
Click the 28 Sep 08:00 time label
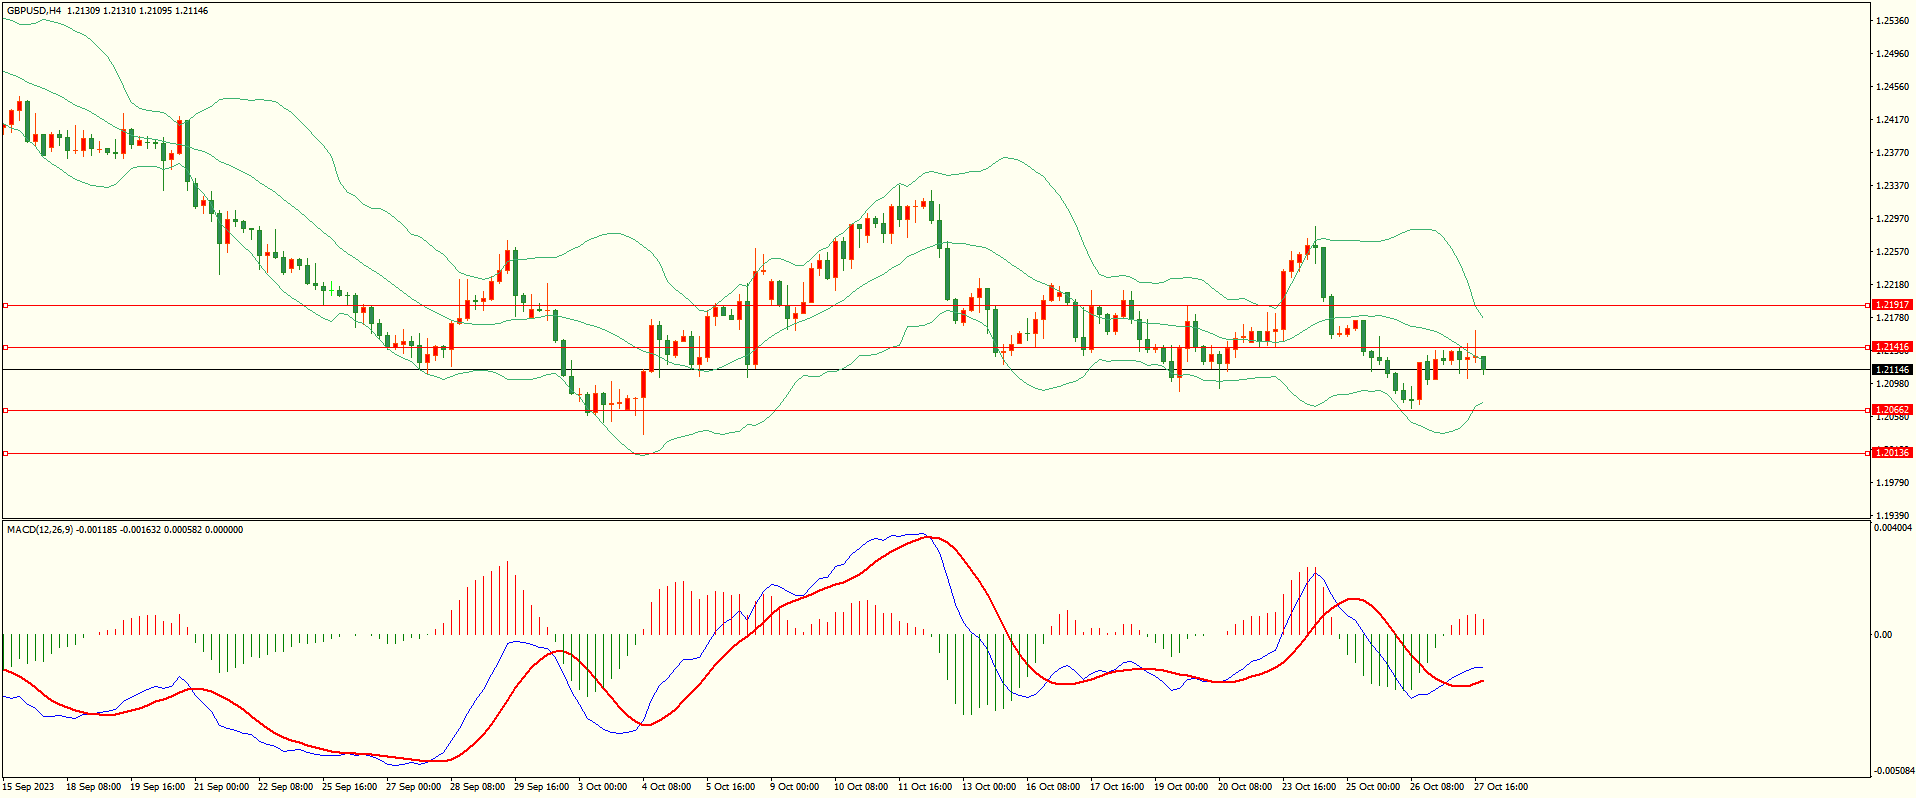pos(477,787)
